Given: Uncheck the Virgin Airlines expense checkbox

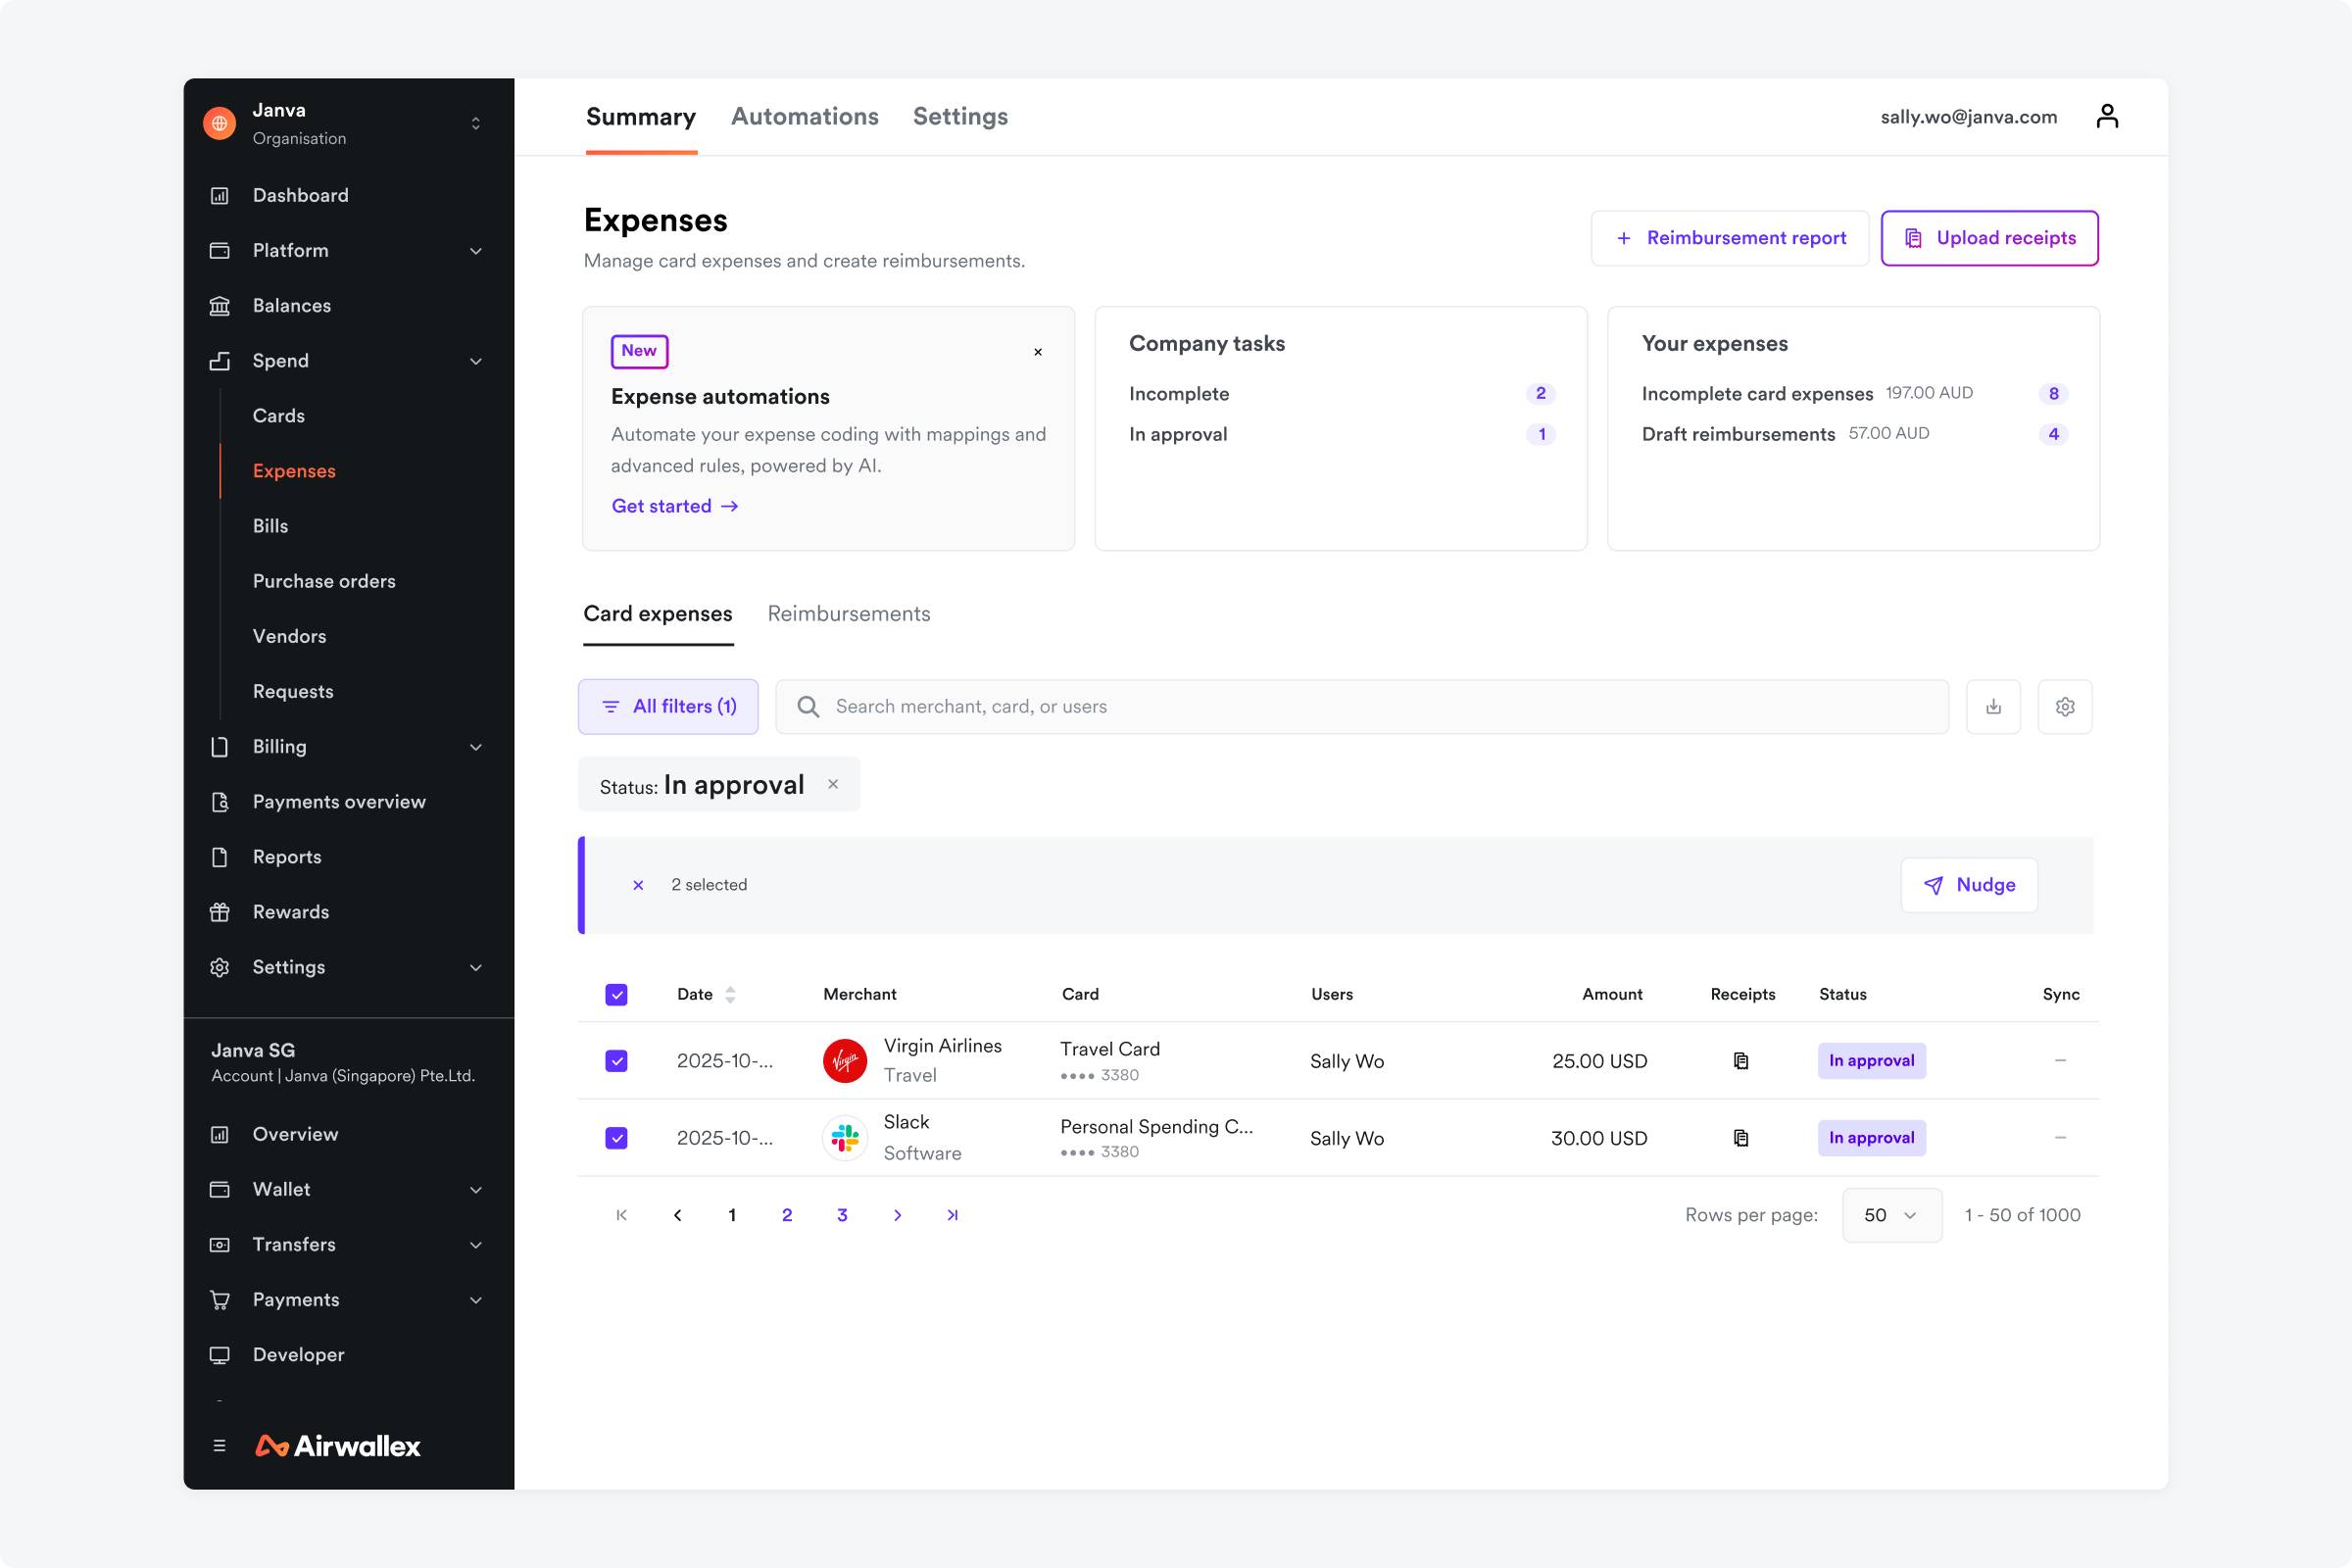Looking at the screenshot, I should [616, 1060].
